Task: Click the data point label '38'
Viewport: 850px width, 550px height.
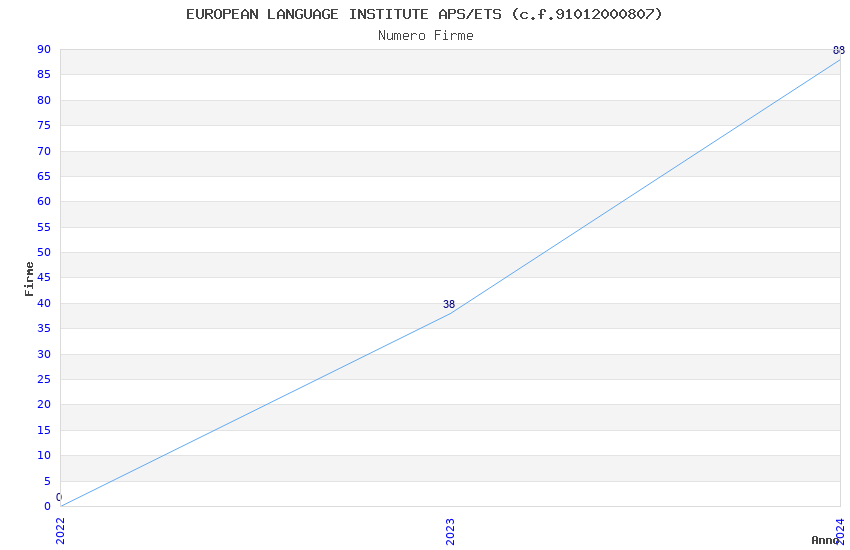Action: [x=449, y=305]
